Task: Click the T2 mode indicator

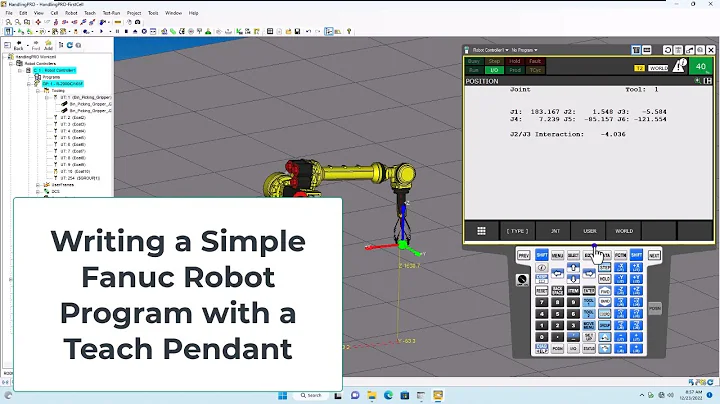Action: coord(639,68)
